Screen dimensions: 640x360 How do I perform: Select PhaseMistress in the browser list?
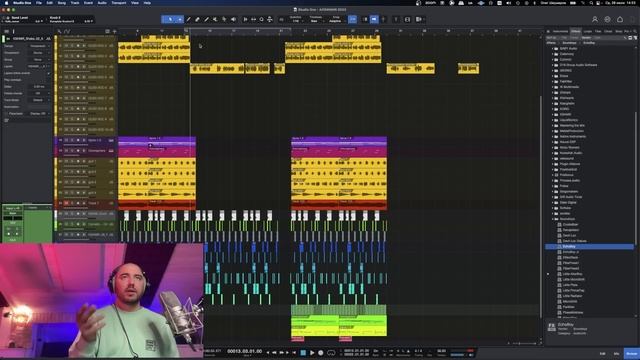[x=573, y=312]
